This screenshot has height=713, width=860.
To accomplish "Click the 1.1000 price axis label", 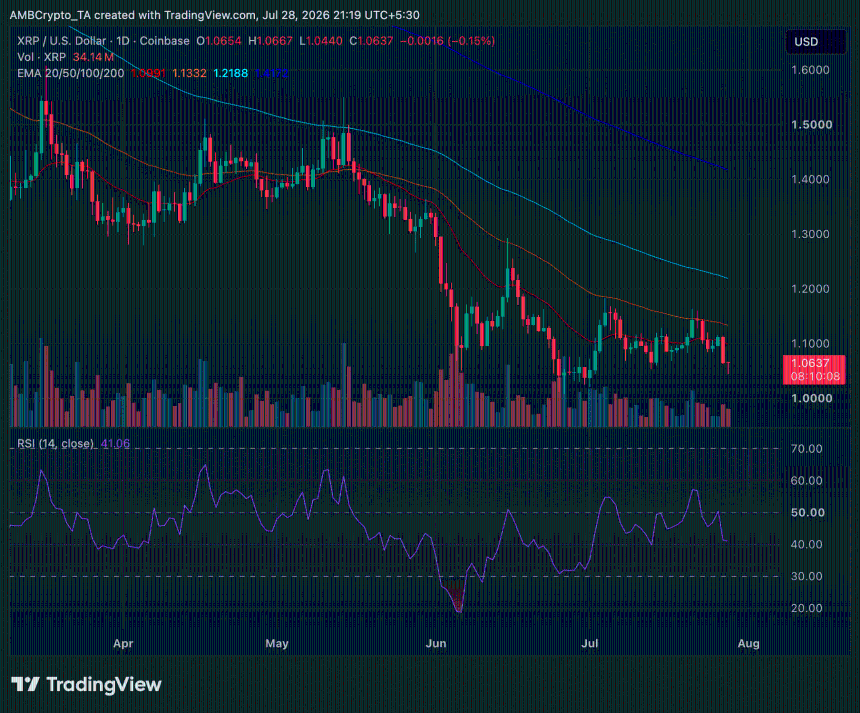I will [810, 343].
